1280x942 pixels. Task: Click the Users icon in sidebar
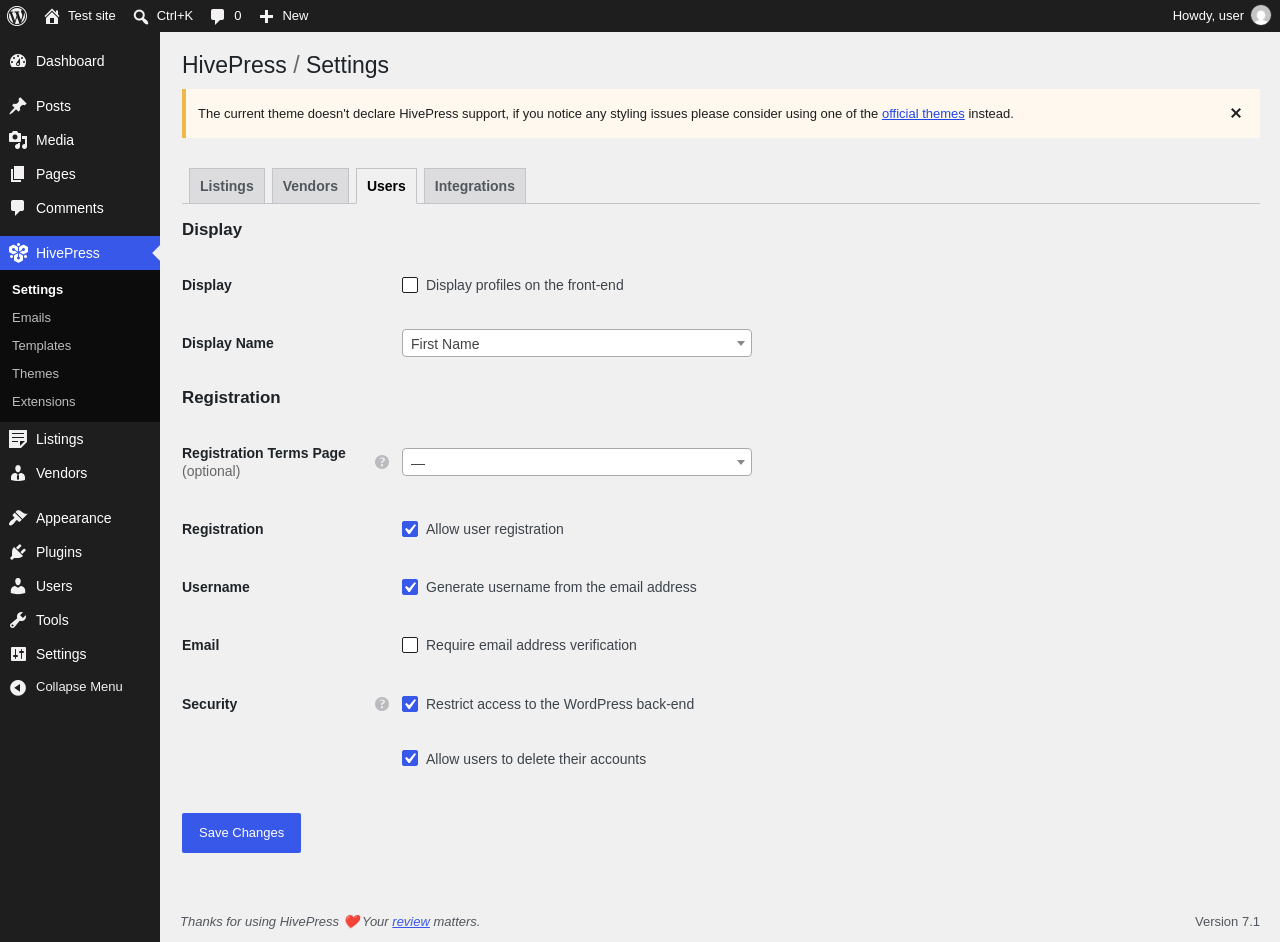pyautogui.click(x=18, y=586)
